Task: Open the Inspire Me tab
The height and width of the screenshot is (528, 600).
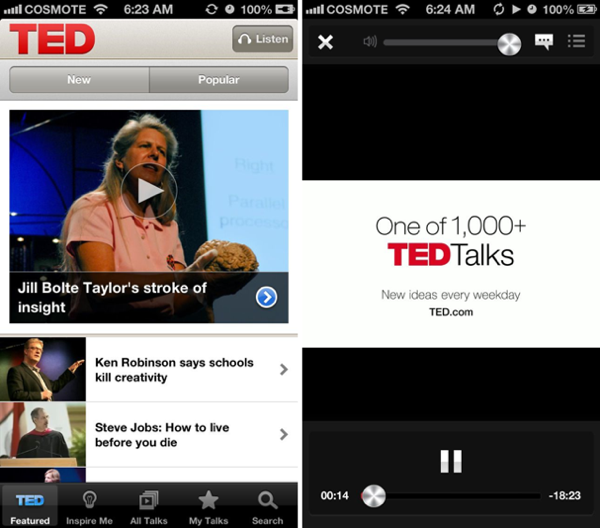Action: pyautogui.click(x=89, y=506)
